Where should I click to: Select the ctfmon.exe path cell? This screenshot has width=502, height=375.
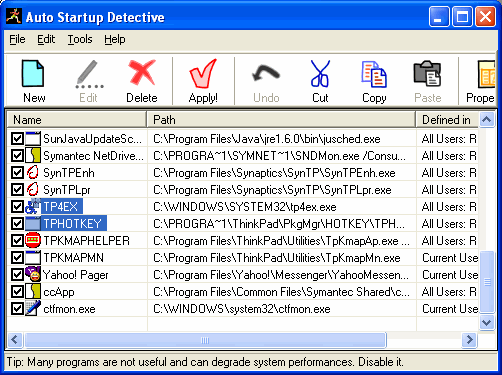pyautogui.click(x=282, y=308)
